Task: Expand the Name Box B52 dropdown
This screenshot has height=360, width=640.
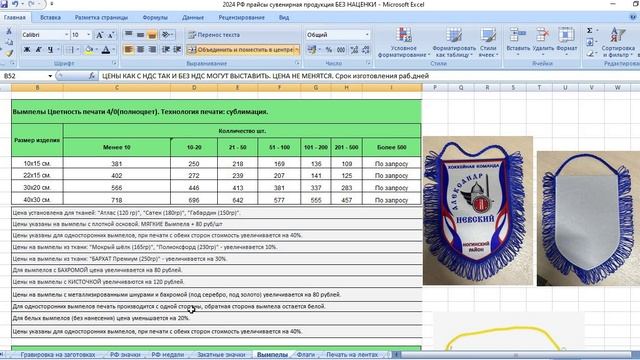Action: tap(50, 76)
